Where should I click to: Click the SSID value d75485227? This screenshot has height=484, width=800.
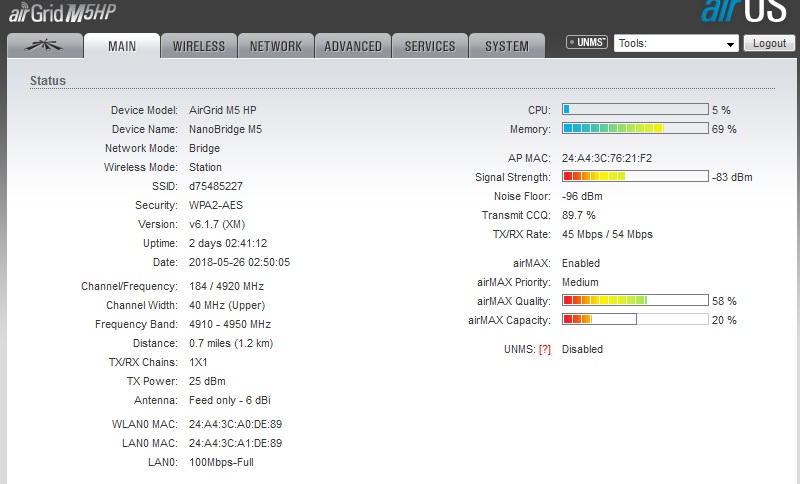[x=216, y=186]
